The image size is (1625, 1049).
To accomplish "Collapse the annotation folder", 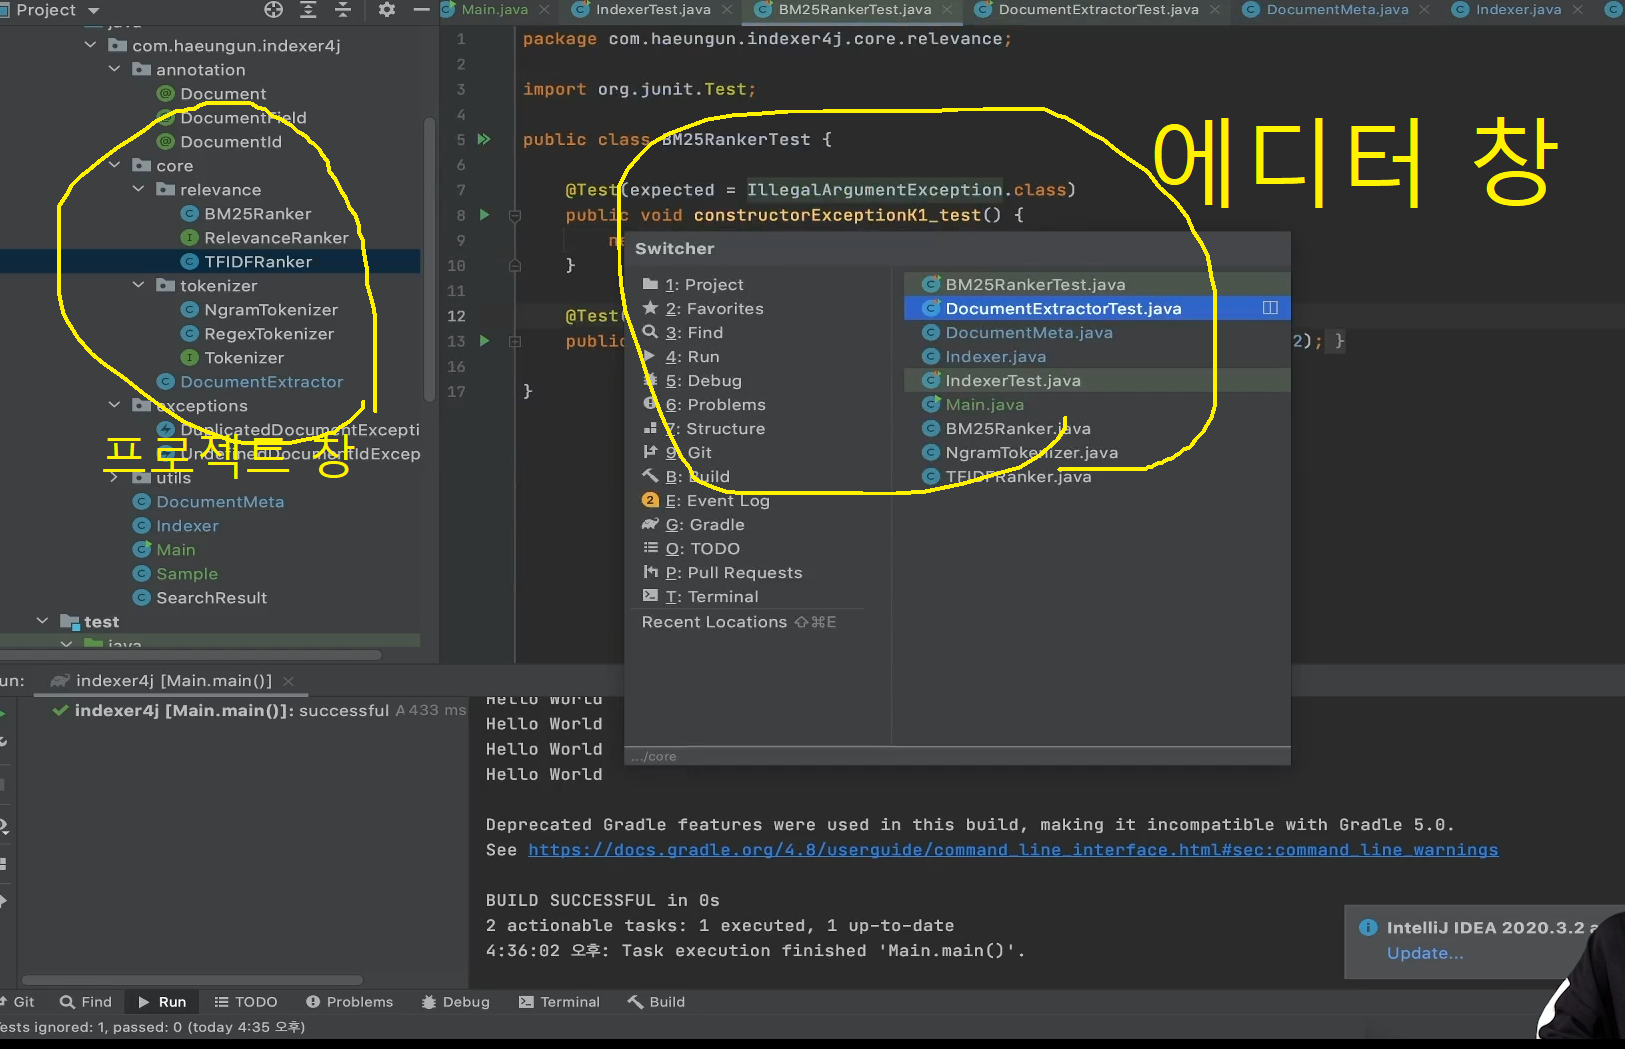I will pos(115,69).
